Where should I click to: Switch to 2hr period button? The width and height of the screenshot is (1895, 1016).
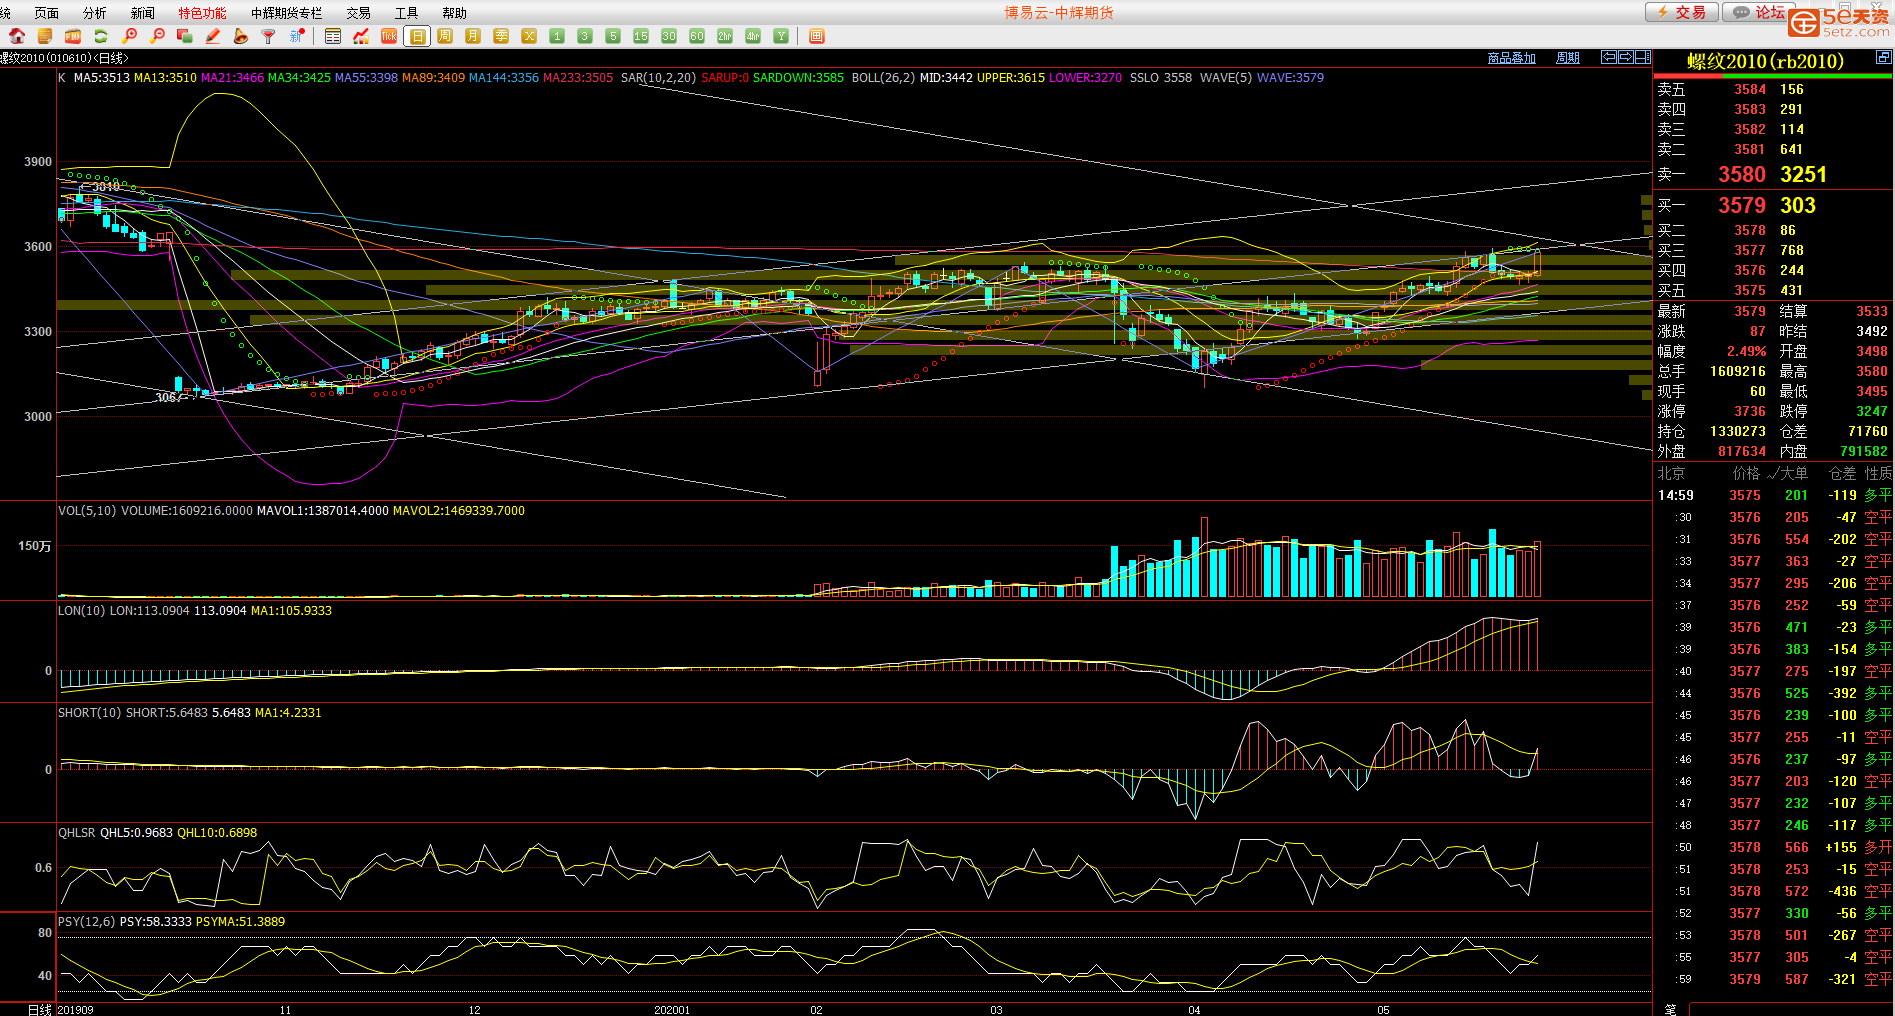click(x=725, y=36)
